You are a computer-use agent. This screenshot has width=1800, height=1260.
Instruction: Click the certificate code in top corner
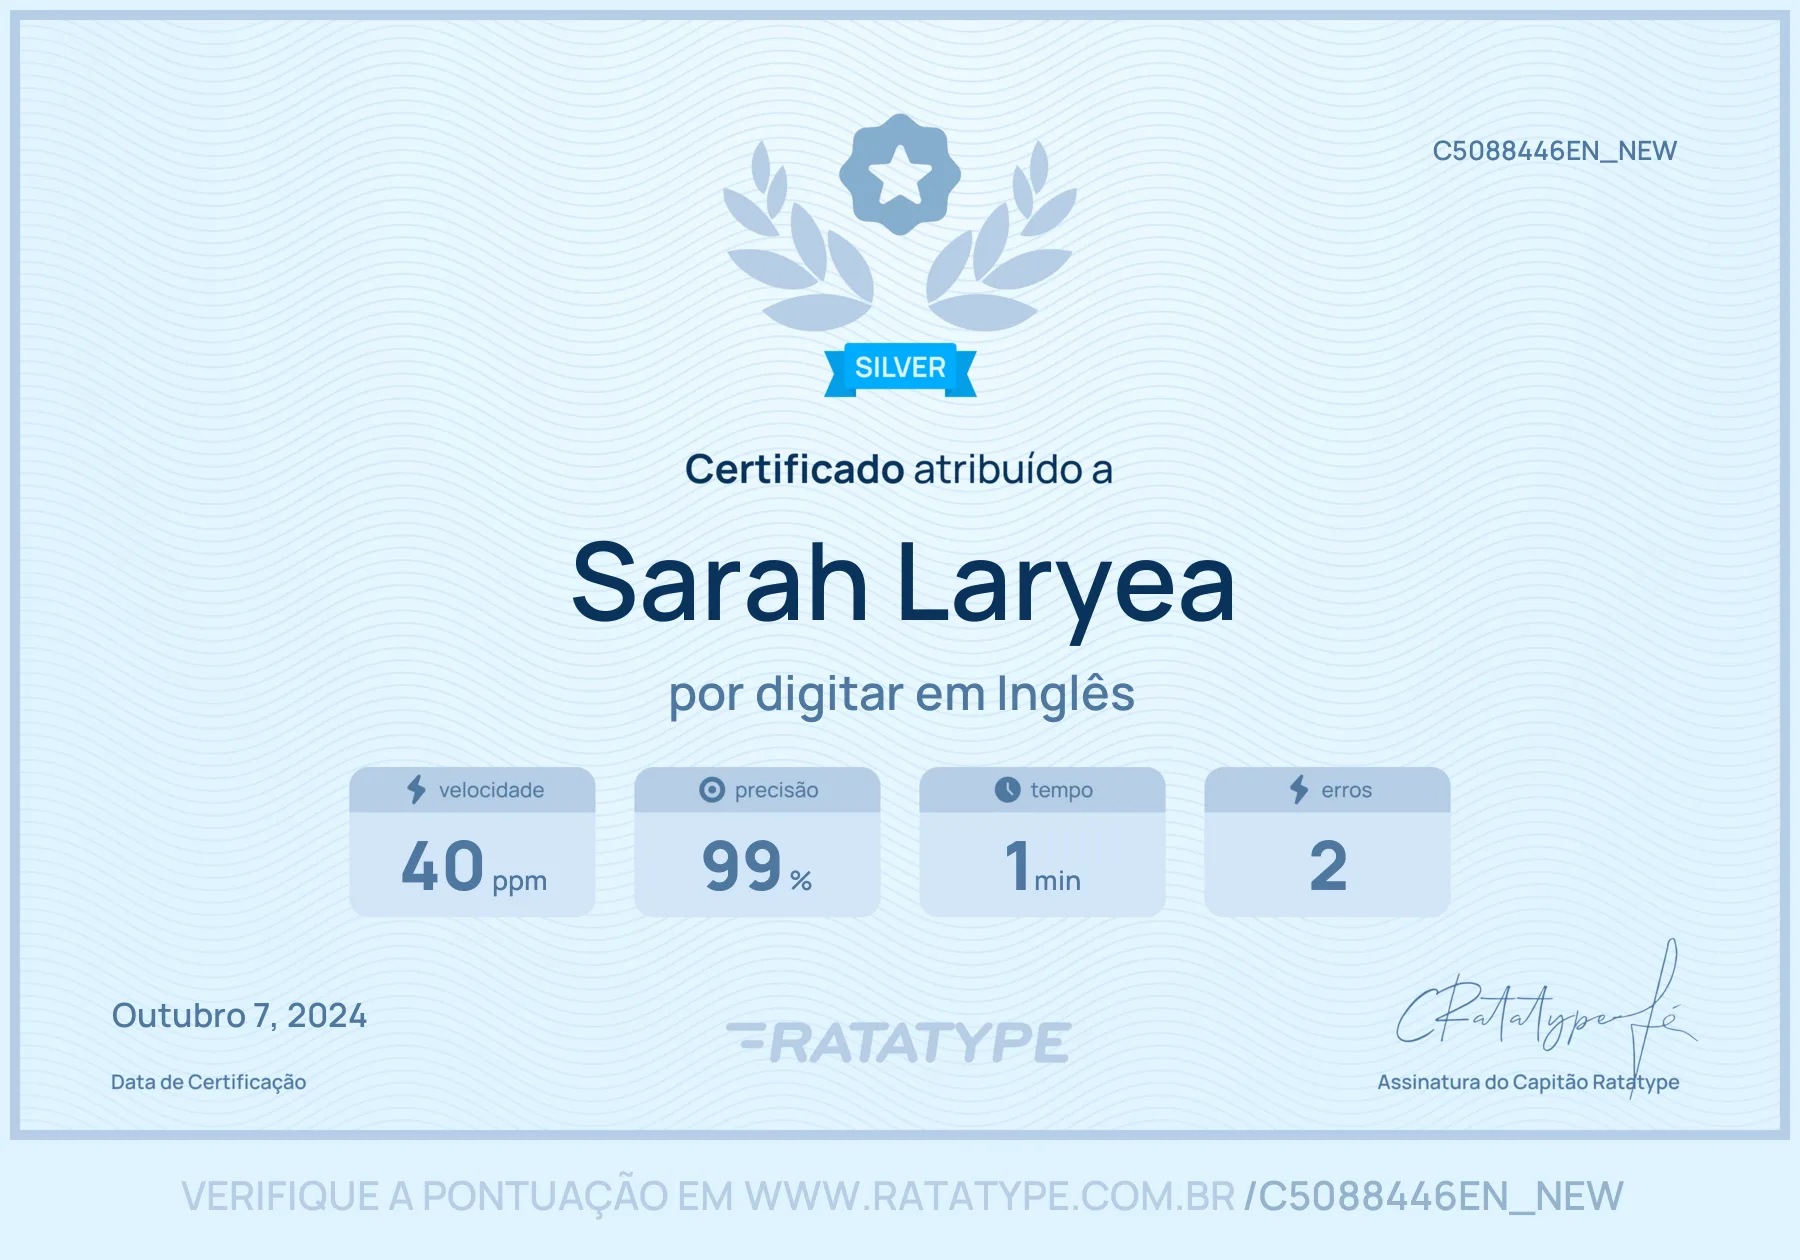(1554, 151)
